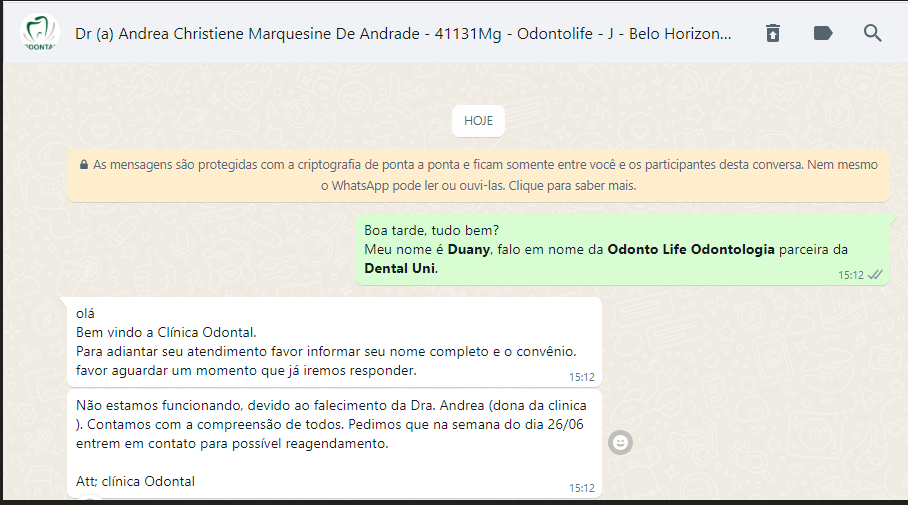908x505 pixels.
Task: Open the contact profile picture
Action: pyautogui.click(x=39, y=33)
